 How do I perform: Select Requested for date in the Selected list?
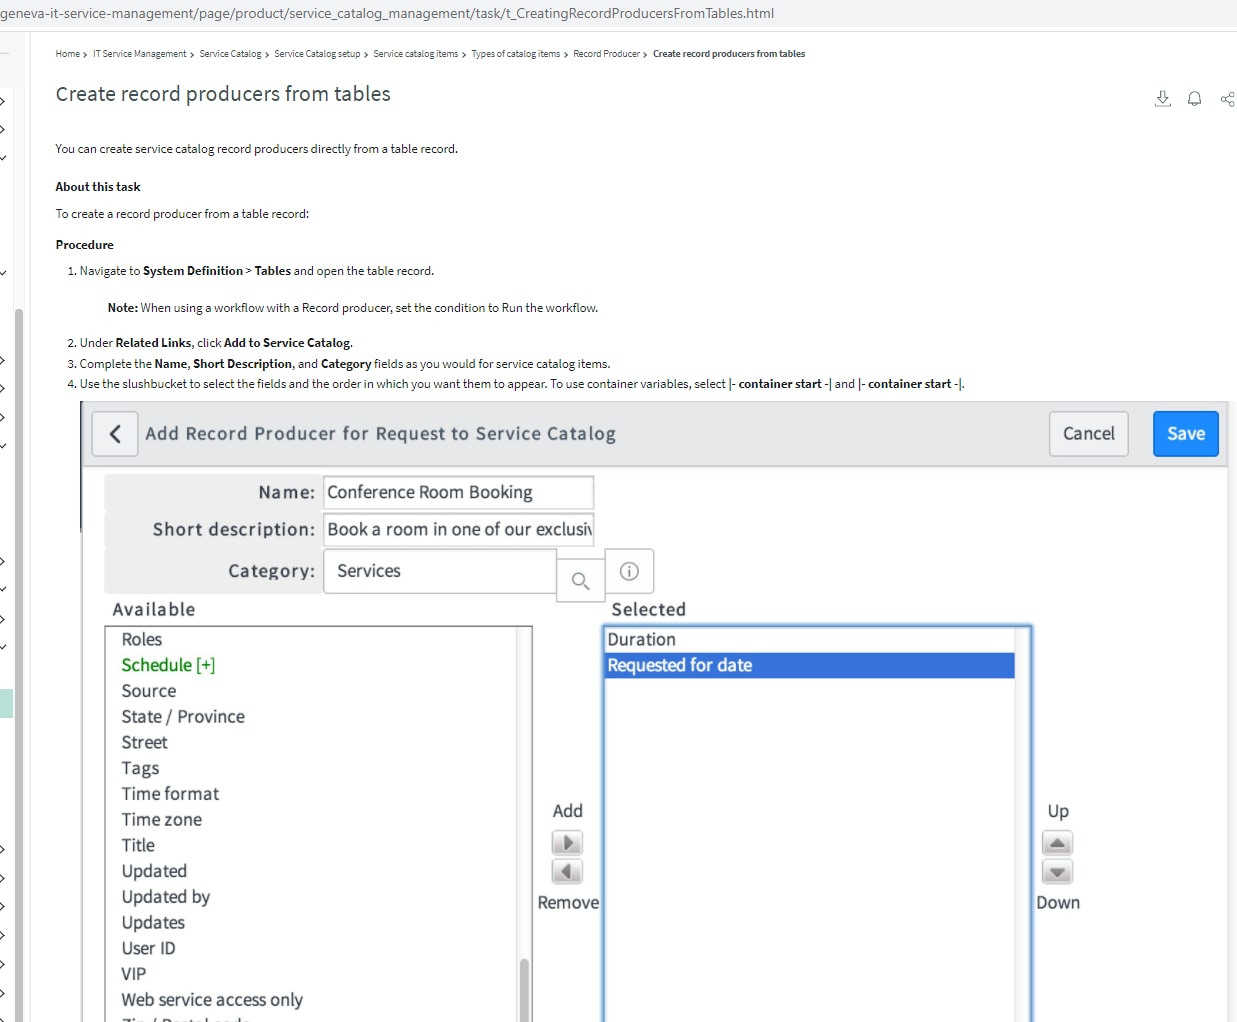[680, 664]
